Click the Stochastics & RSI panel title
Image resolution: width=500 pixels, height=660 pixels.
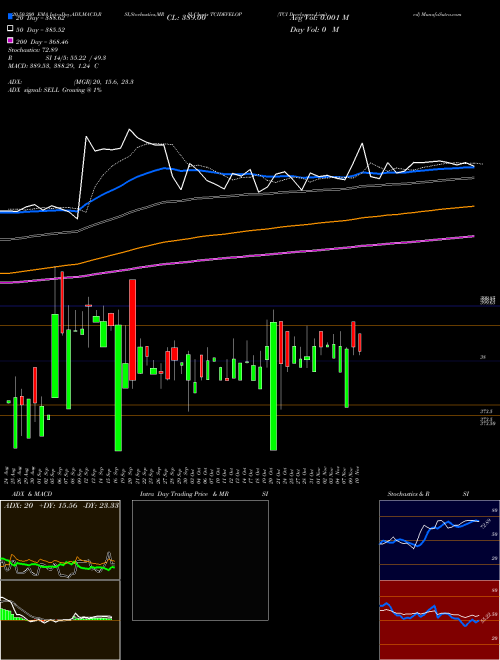point(428,494)
